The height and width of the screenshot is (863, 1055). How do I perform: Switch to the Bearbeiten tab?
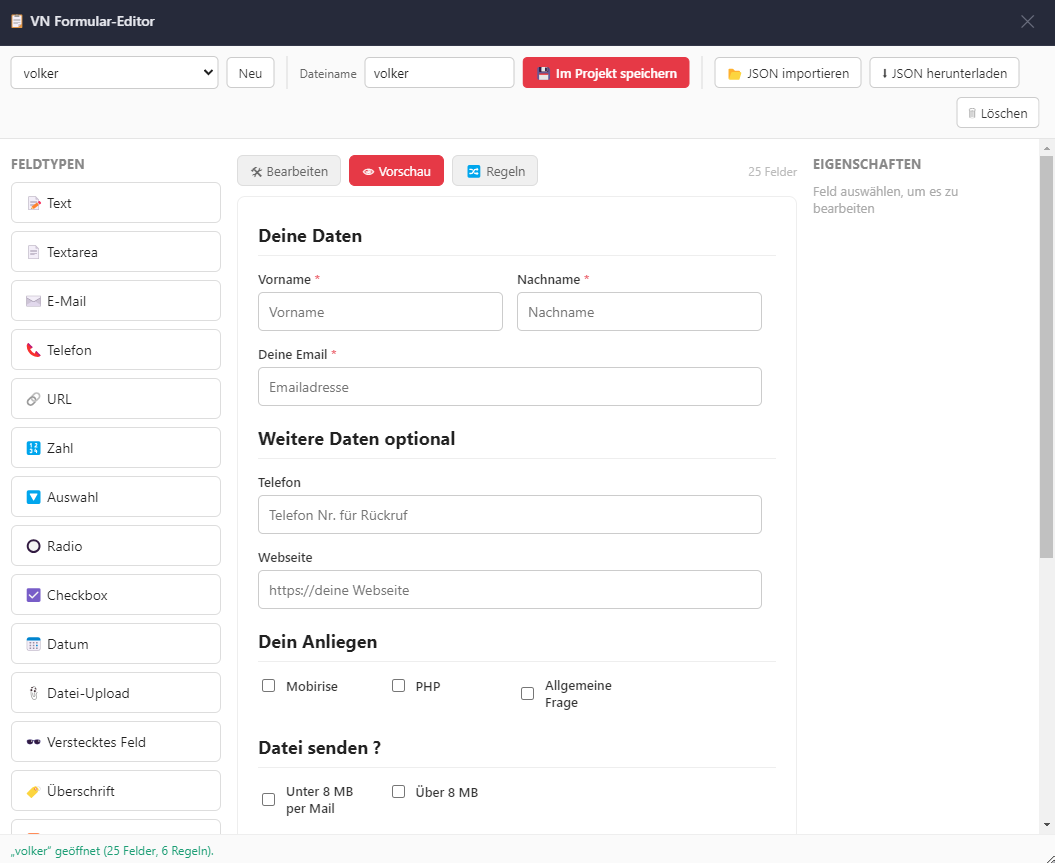pyautogui.click(x=289, y=171)
